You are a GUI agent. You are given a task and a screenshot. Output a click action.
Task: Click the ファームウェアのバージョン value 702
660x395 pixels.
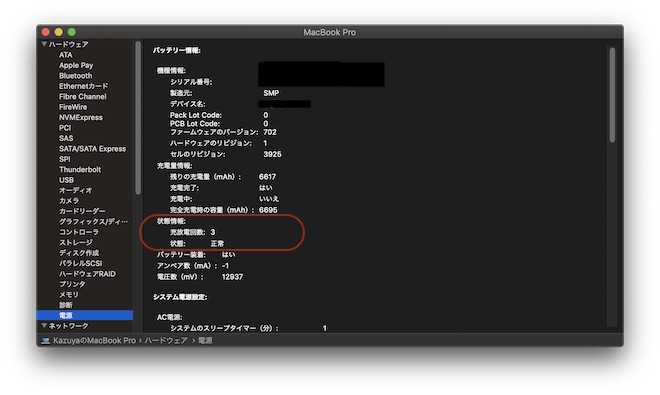tap(270, 132)
